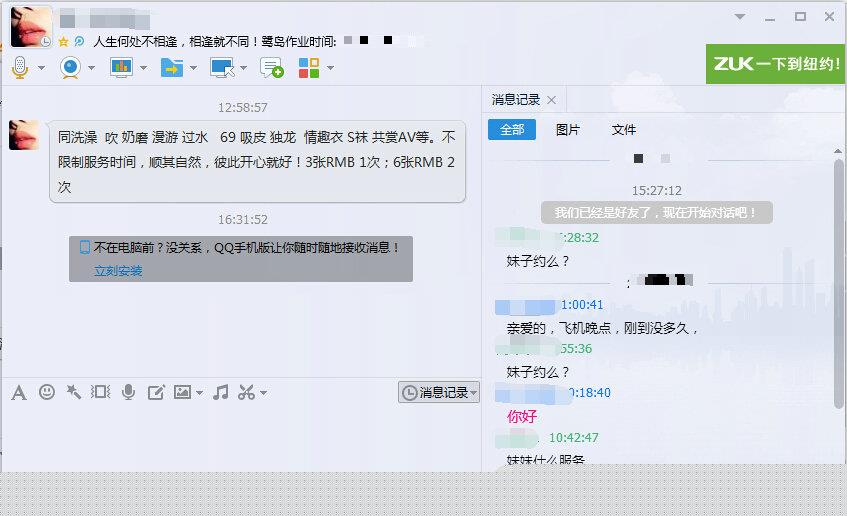The height and width of the screenshot is (516, 847).
Task: Start a voice call with microphone icon
Action: [x=19, y=67]
